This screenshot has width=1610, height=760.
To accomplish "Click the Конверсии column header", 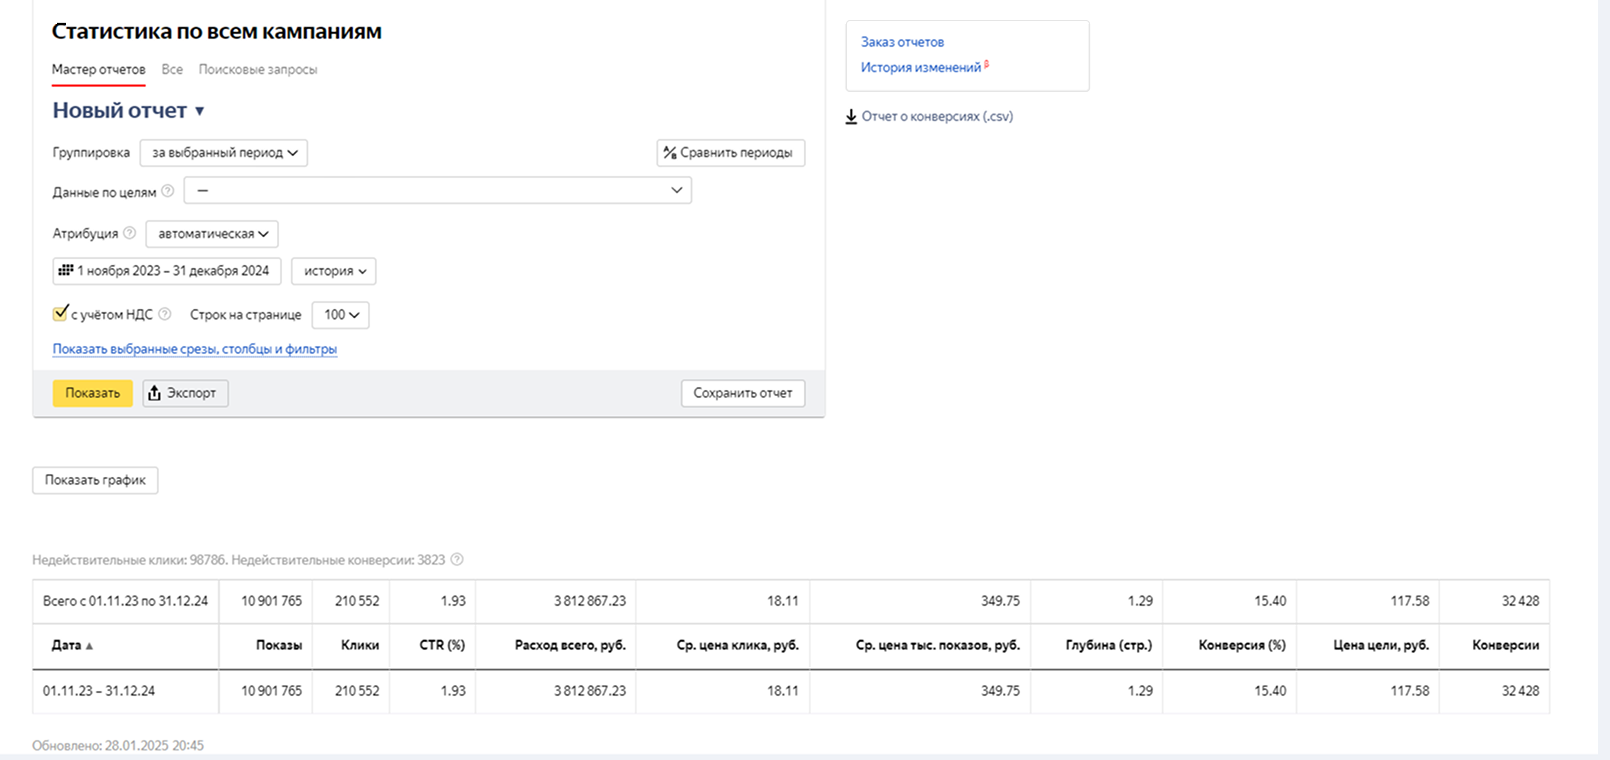I will pyautogui.click(x=1506, y=646).
